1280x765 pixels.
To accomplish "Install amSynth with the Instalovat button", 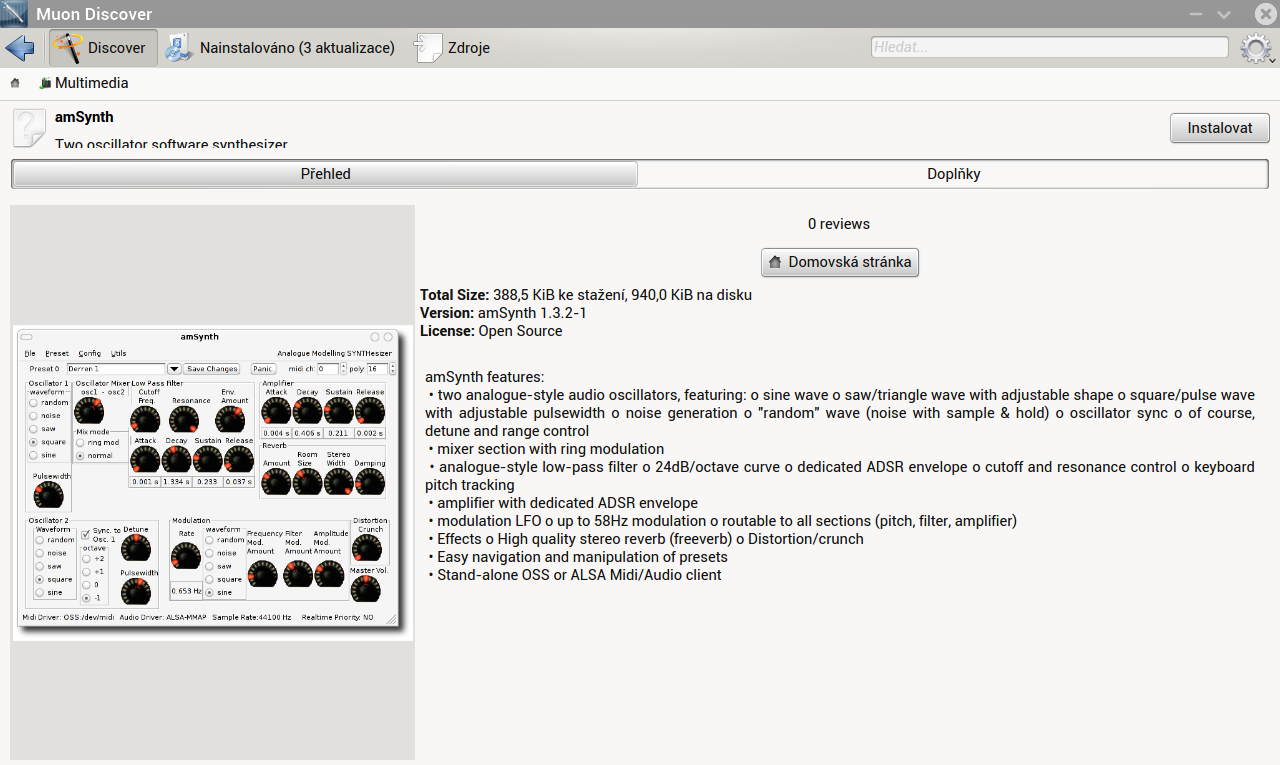I will coord(1219,128).
